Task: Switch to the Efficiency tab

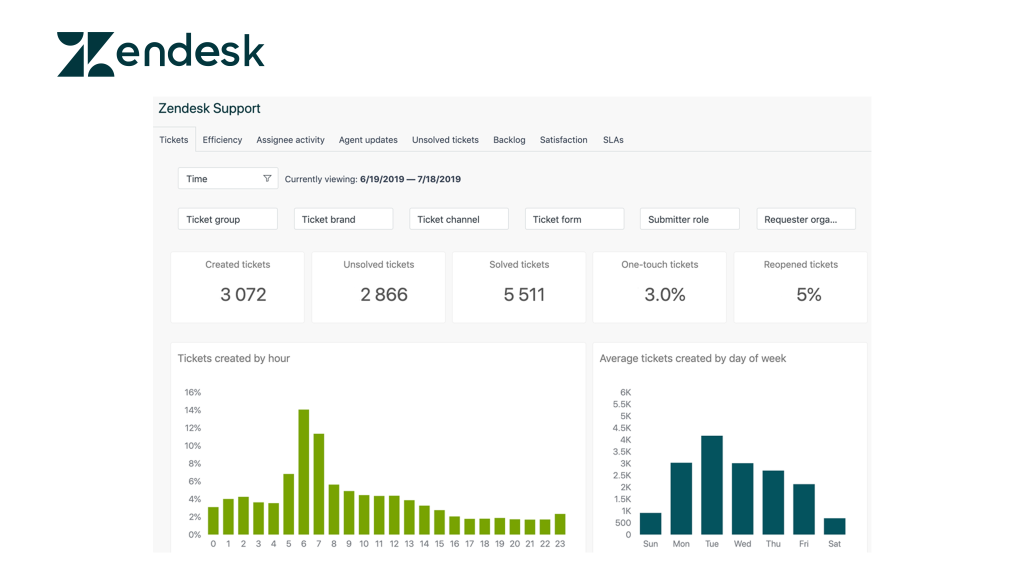Action: (222, 140)
